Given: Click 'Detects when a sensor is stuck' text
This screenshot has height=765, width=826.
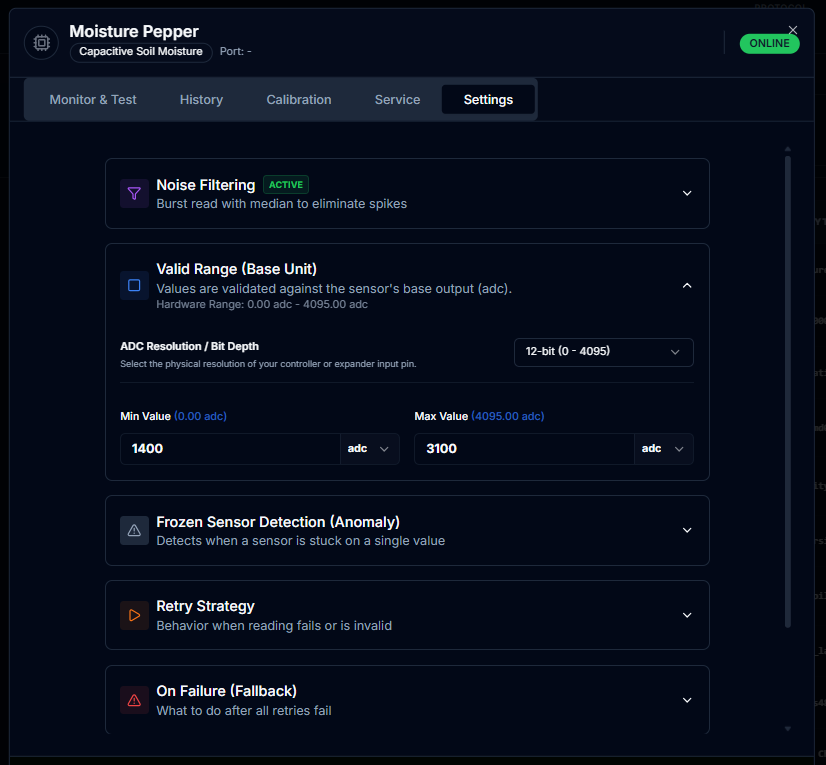Looking at the screenshot, I should pos(301,541).
